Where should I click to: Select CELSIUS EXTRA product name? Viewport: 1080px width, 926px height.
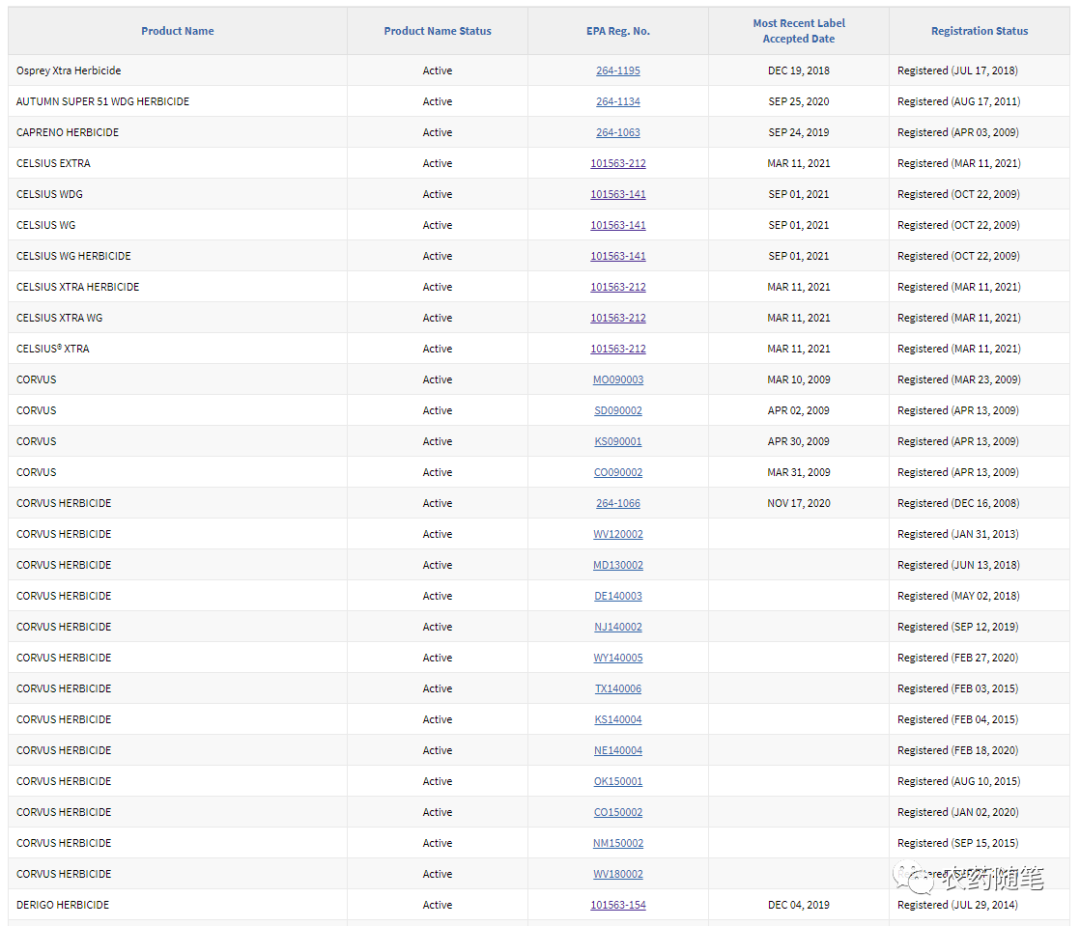53,163
